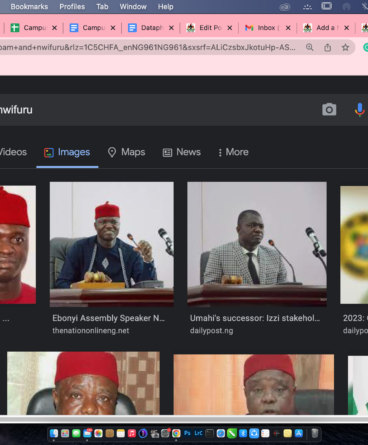Open App Store from the Dock
The width and height of the screenshot is (368, 445).
pyautogui.click(x=299, y=433)
